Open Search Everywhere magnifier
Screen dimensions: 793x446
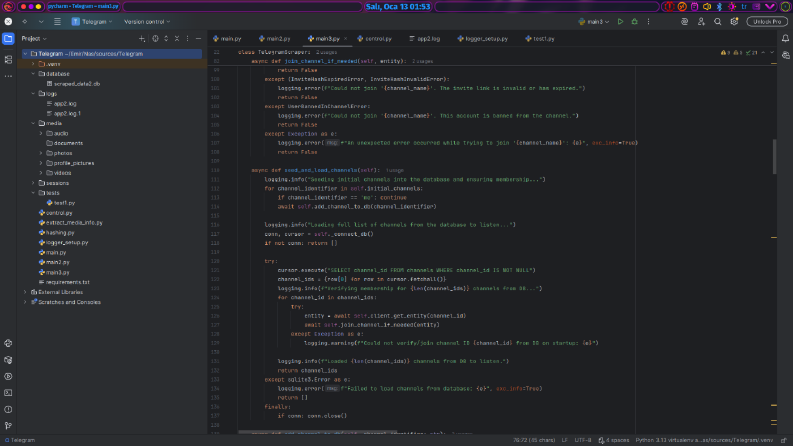pos(718,22)
